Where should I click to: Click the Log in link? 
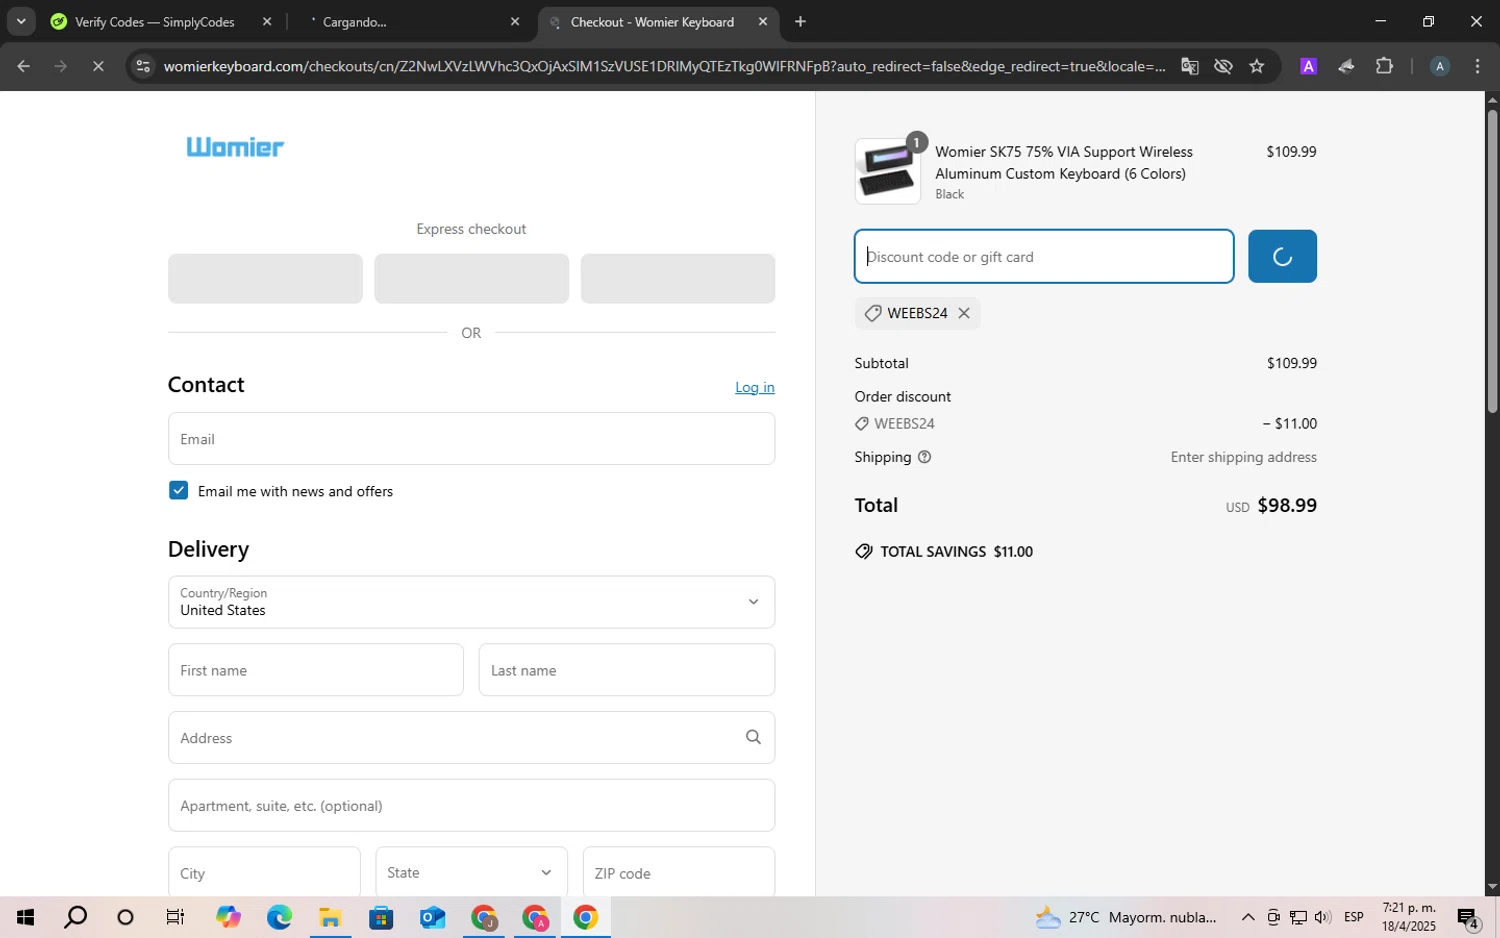point(754,387)
